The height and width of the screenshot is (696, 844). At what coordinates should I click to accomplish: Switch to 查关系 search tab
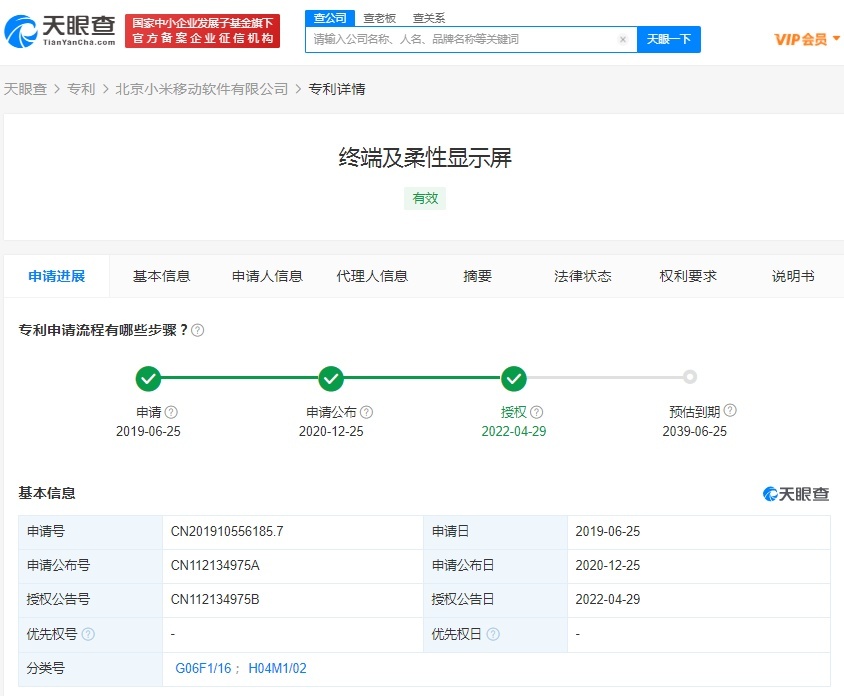point(429,18)
